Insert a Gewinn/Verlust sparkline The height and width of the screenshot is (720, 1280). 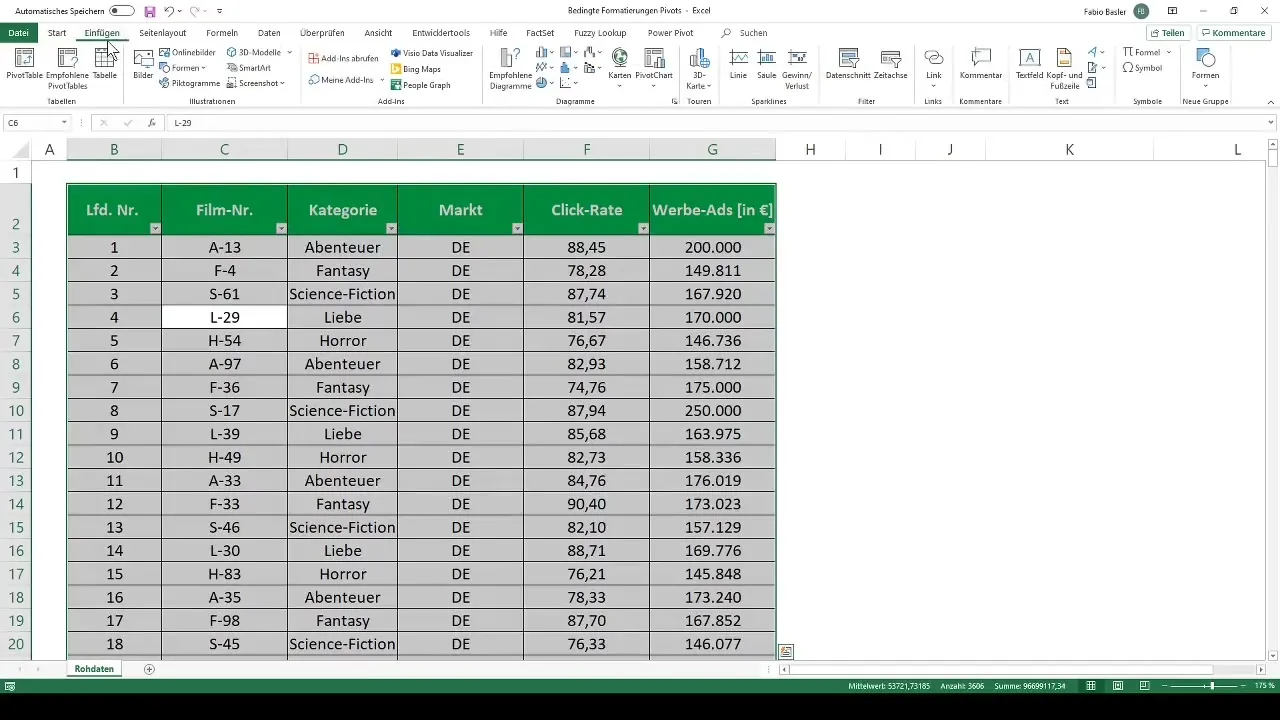[x=797, y=67]
